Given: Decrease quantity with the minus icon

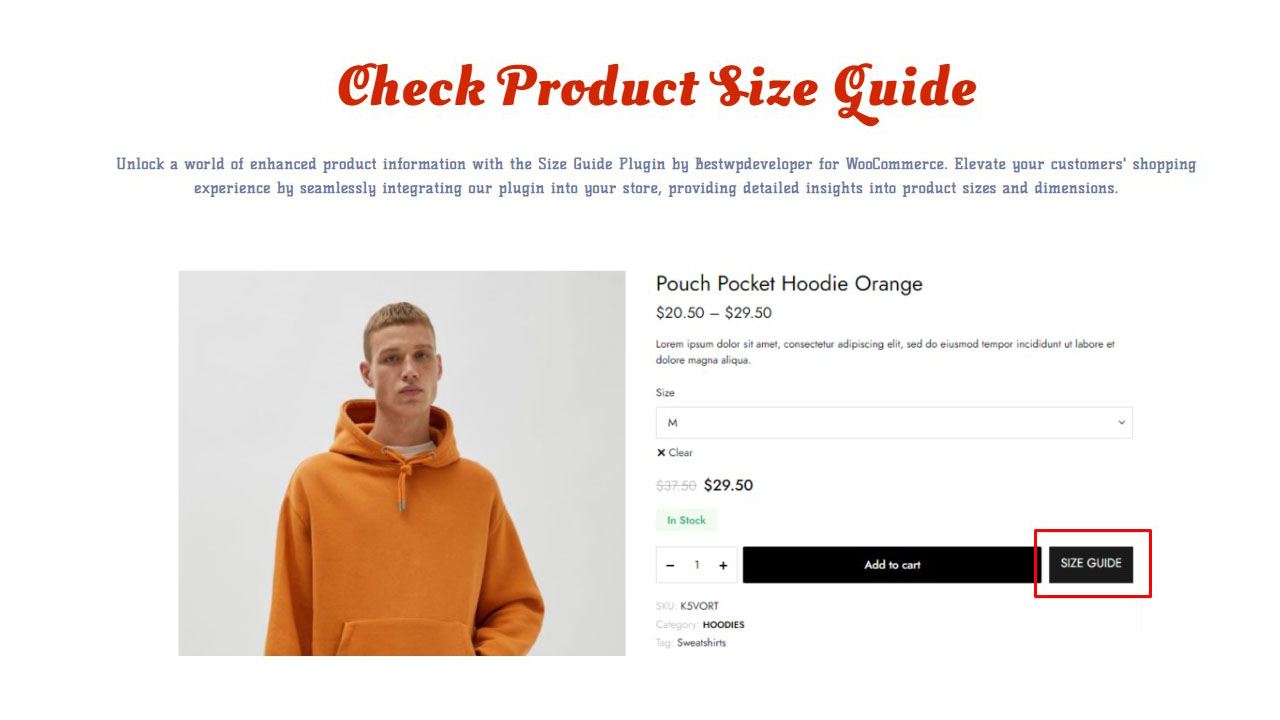Looking at the screenshot, I should 670,565.
